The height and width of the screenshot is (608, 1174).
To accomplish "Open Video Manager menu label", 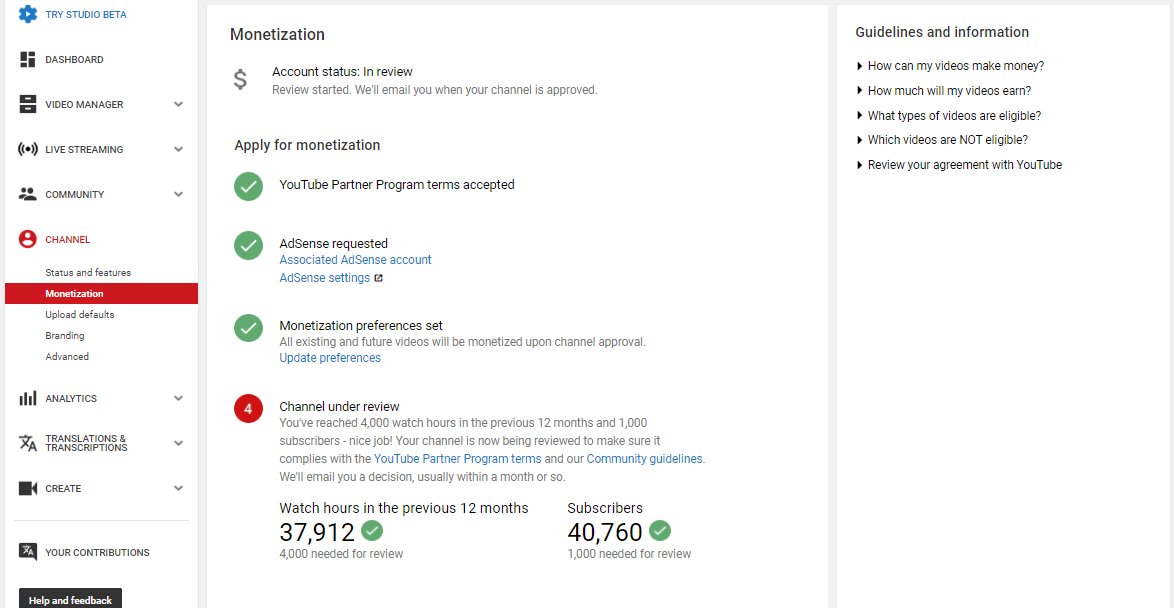I will coord(84,104).
